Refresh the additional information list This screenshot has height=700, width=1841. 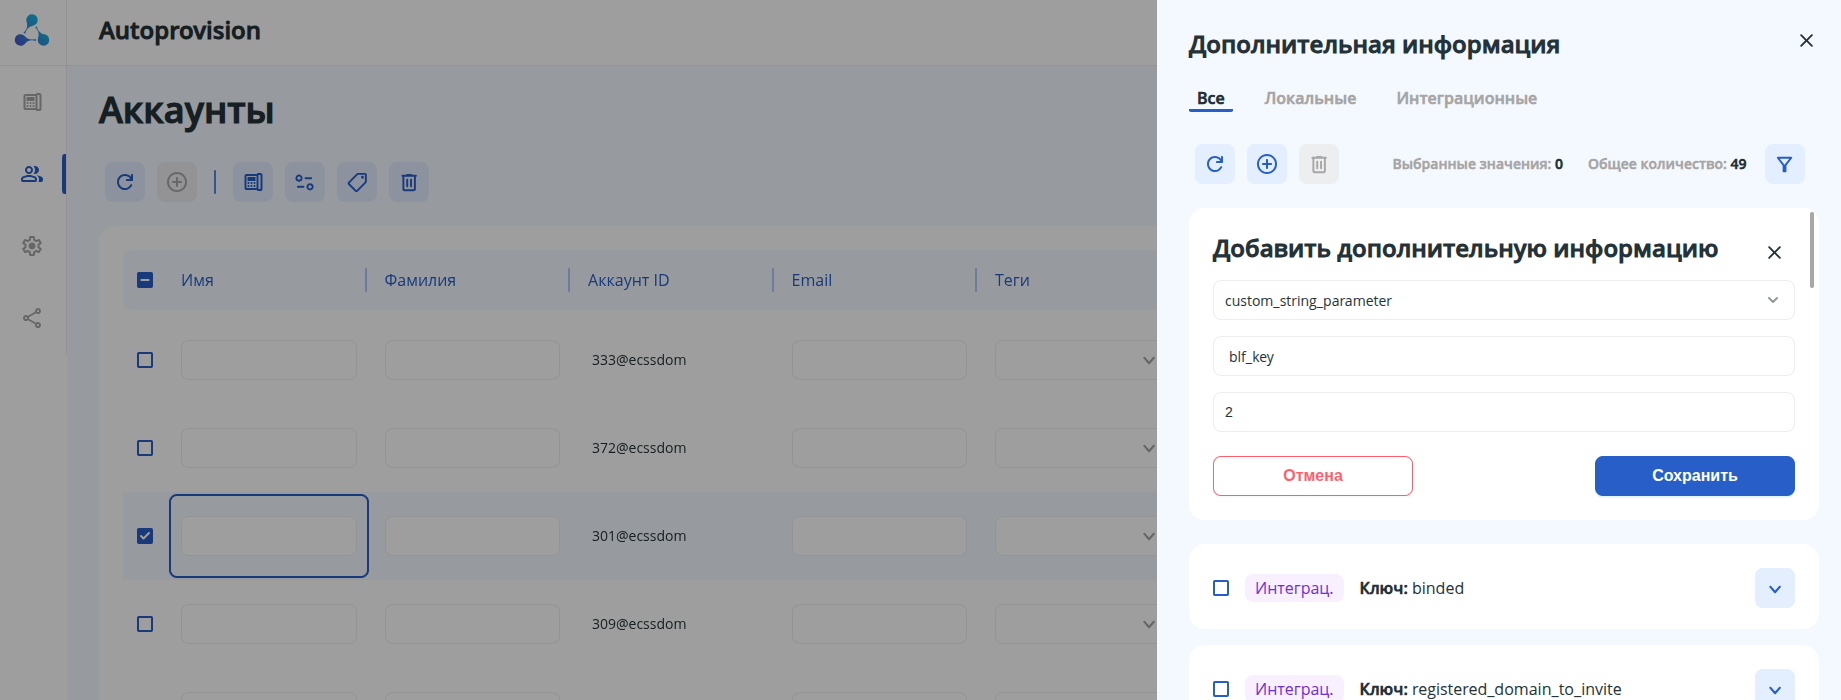click(x=1215, y=164)
